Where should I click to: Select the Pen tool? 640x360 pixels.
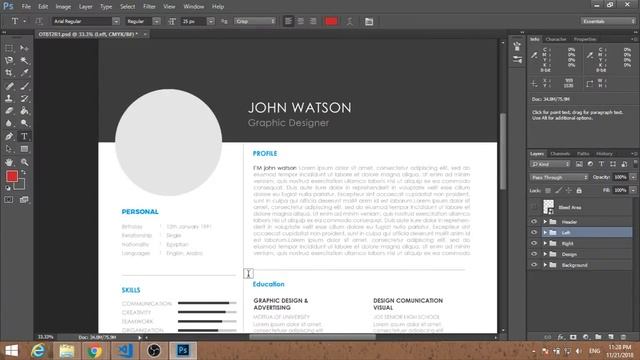9,136
